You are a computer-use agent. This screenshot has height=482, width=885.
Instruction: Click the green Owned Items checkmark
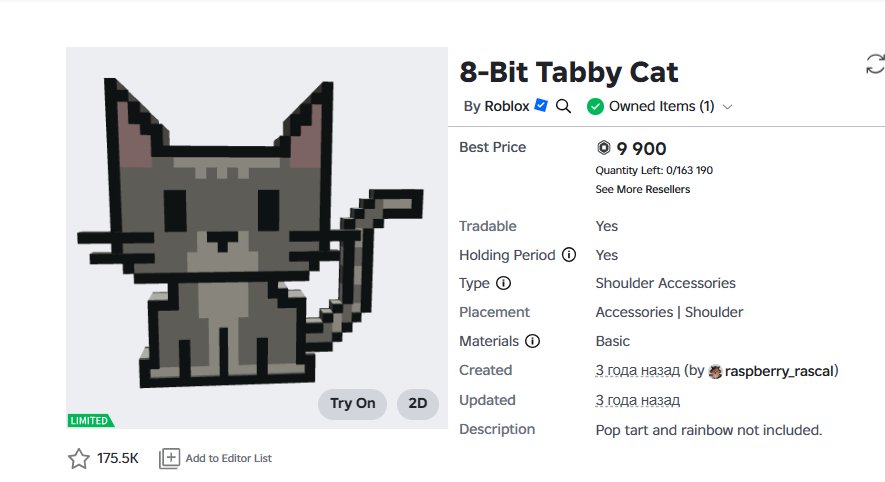pyautogui.click(x=595, y=106)
